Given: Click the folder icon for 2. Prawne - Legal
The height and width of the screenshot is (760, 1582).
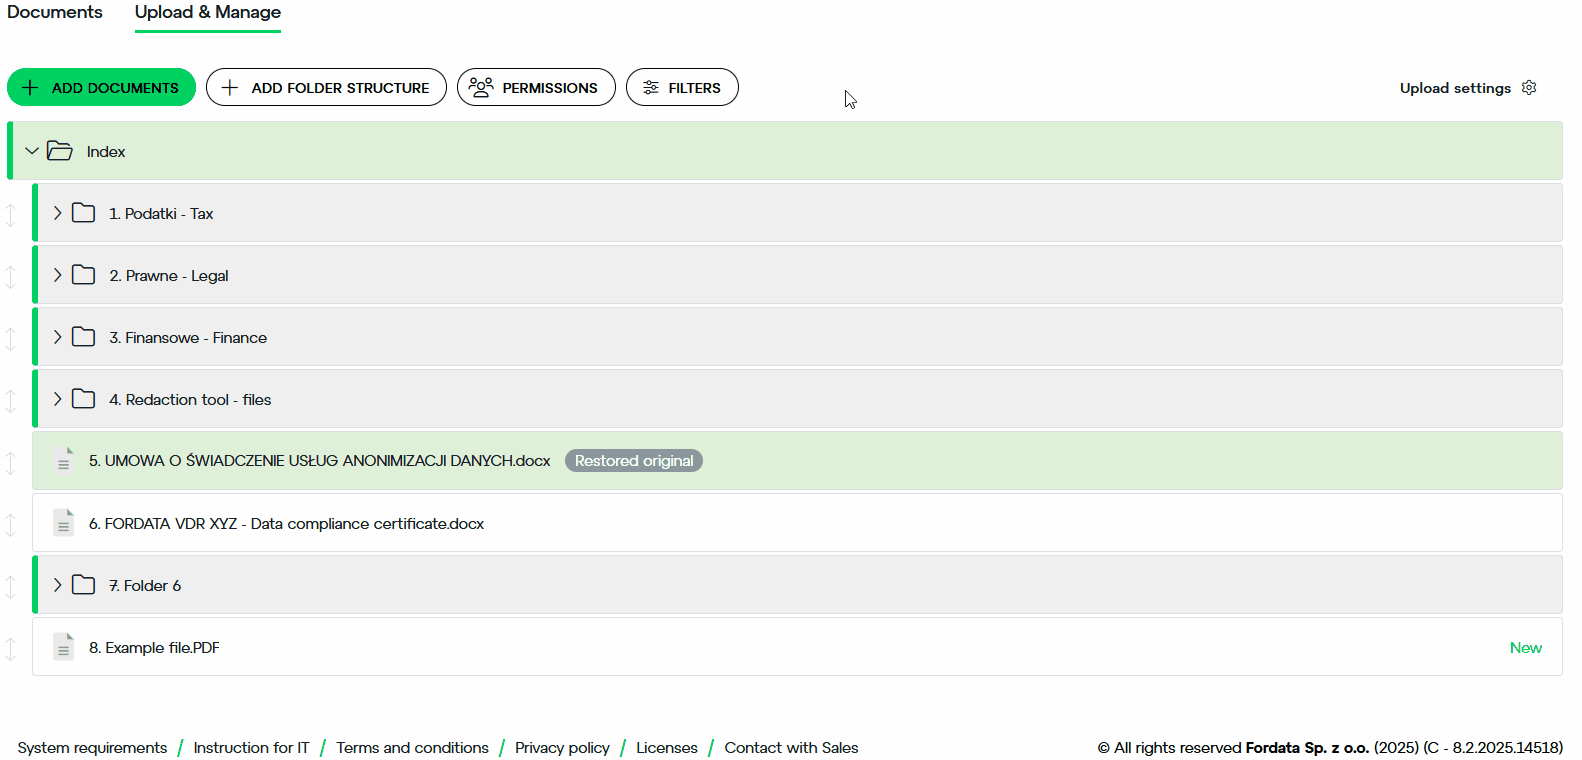Looking at the screenshot, I should pyautogui.click(x=84, y=275).
